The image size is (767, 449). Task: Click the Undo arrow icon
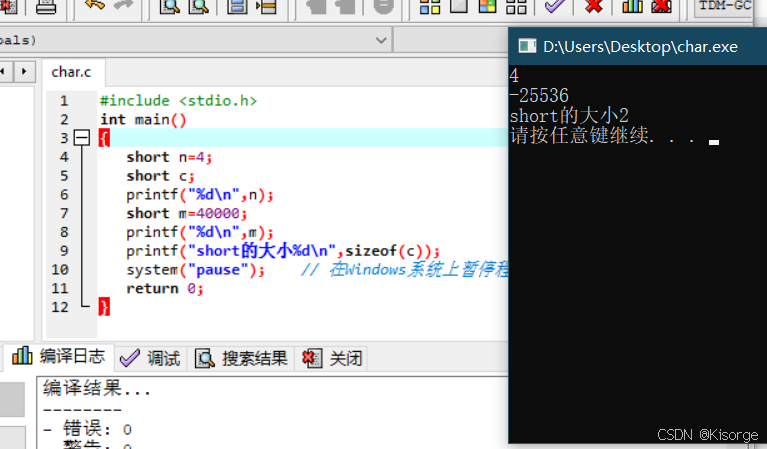(94, 6)
